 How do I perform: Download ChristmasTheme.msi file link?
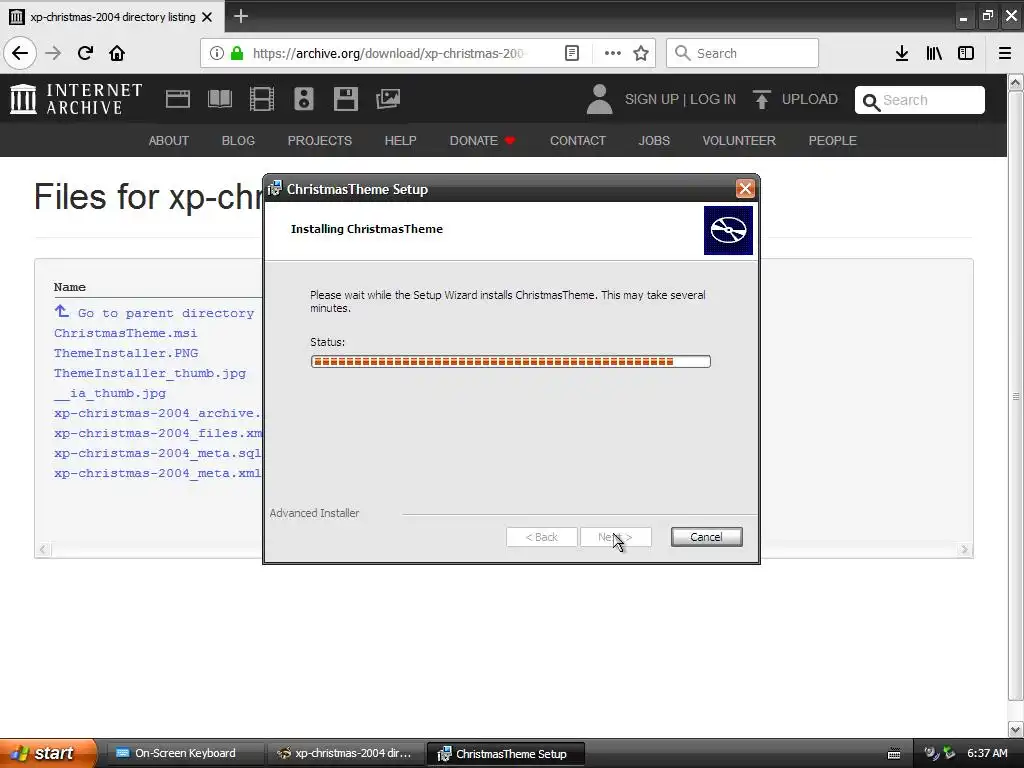coord(125,333)
